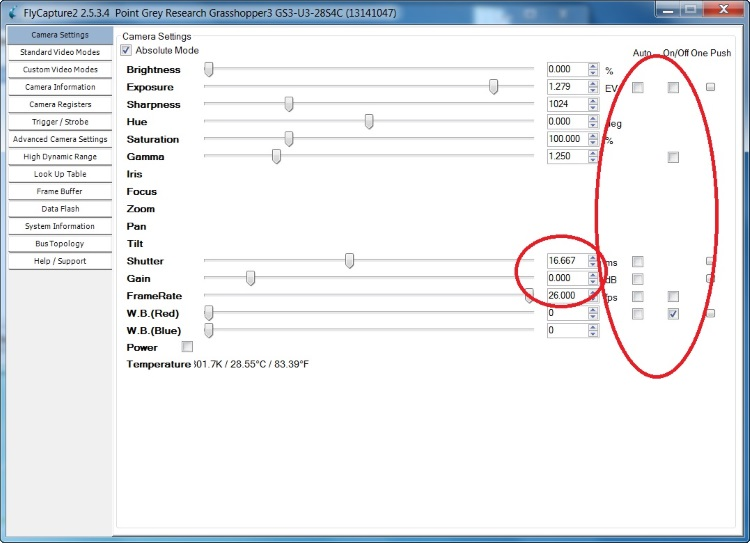Toggle the FrameRate On/Off checkbox

[673, 297]
